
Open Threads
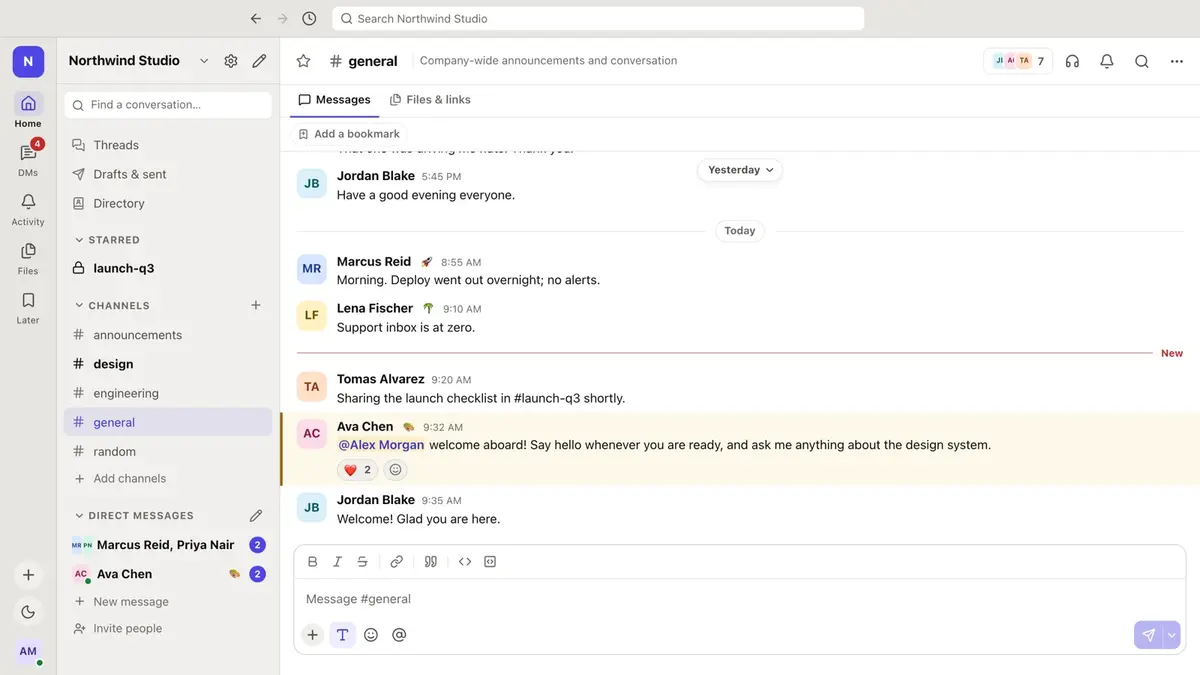168,145
